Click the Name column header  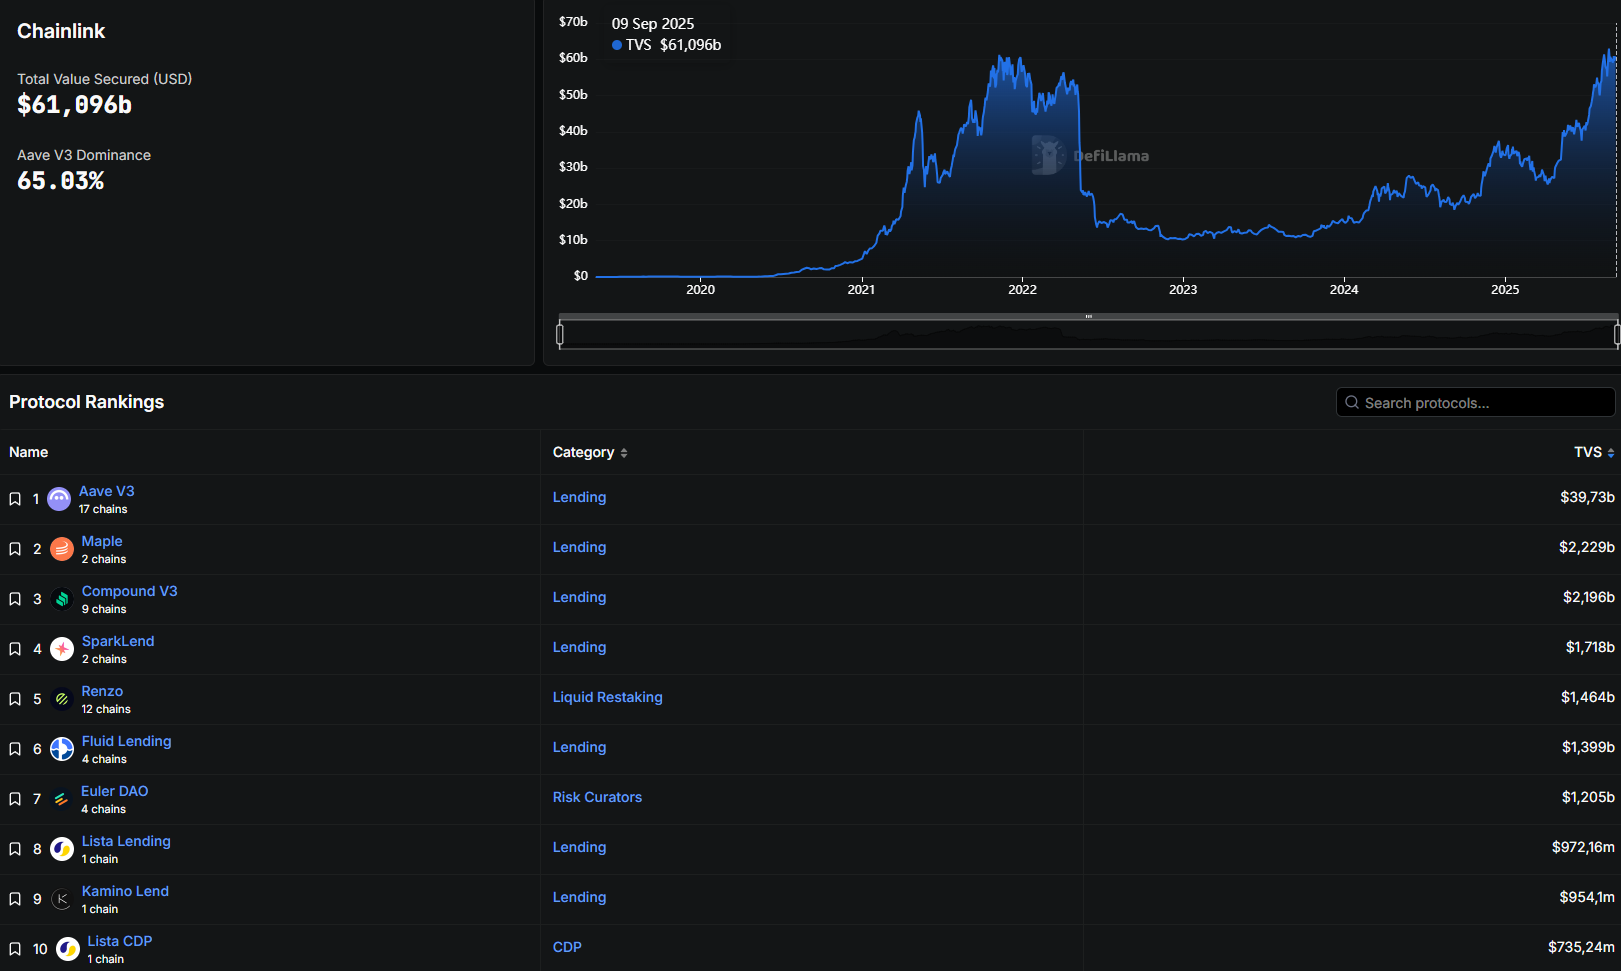(x=28, y=452)
